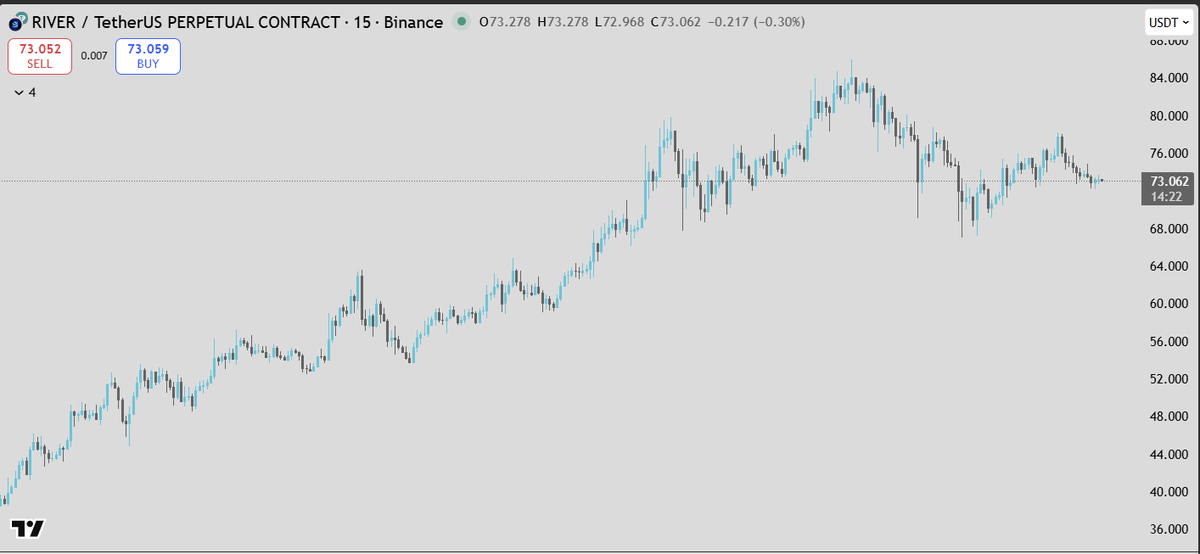Click the green market status dot
1200x554 pixels.
(460, 21)
